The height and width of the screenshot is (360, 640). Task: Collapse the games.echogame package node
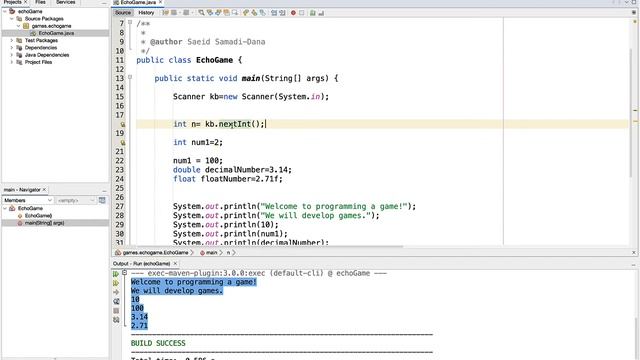[x=18, y=26]
